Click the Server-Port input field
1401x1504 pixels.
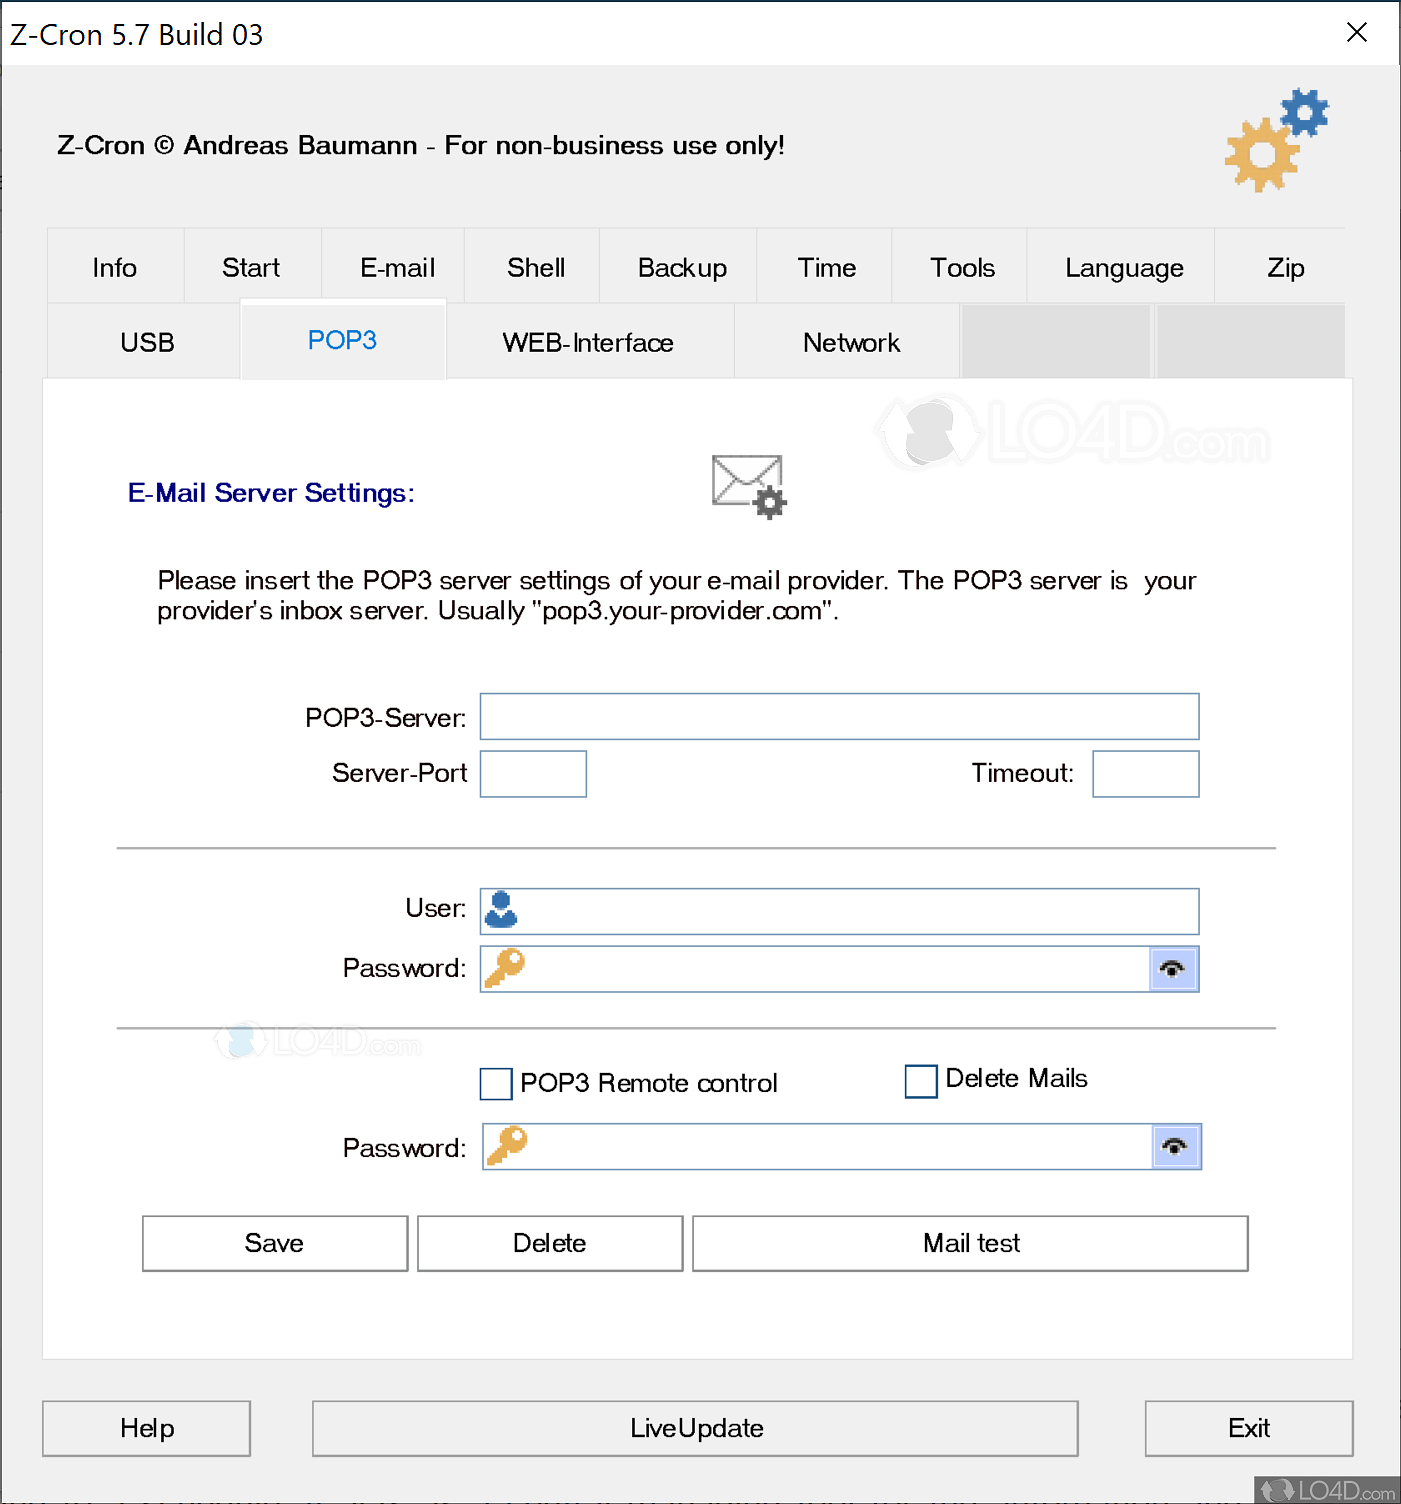point(533,774)
